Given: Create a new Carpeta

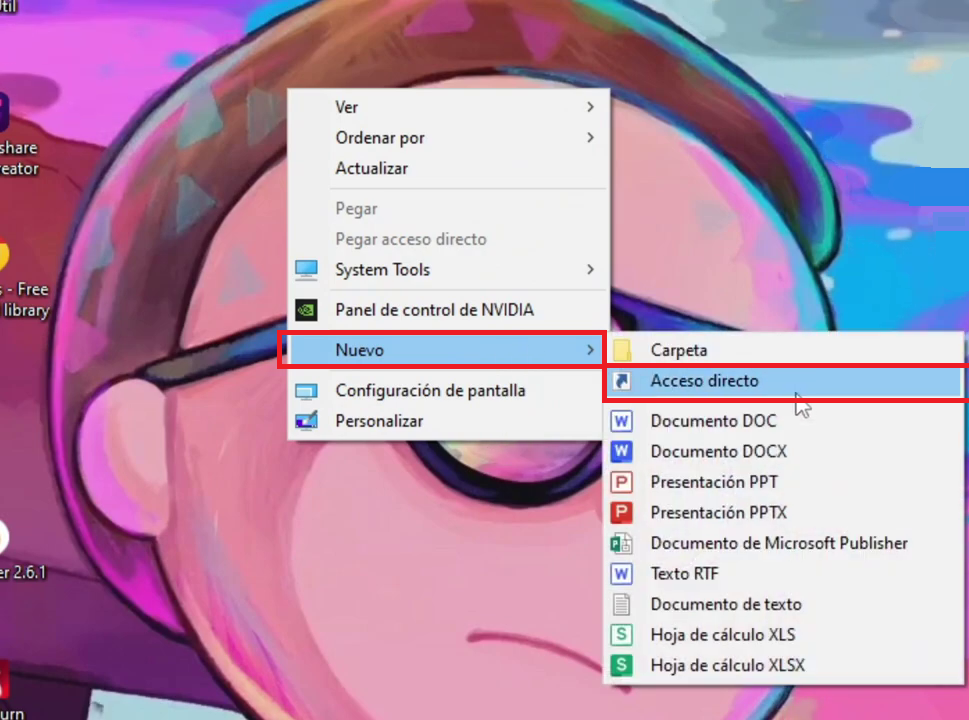Looking at the screenshot, I should 783,350.
